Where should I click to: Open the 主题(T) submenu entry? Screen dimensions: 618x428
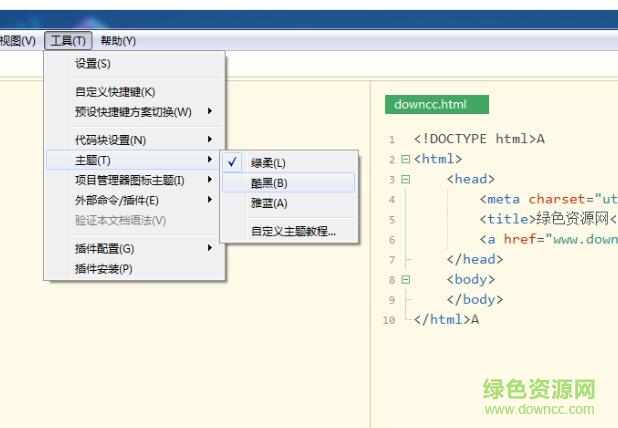[x=93, y=160]
